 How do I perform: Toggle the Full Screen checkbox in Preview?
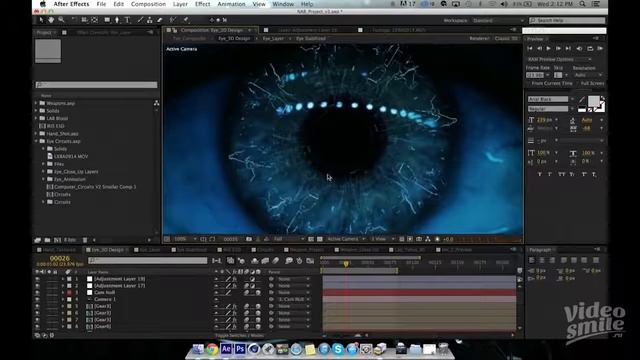coord(578,83)
